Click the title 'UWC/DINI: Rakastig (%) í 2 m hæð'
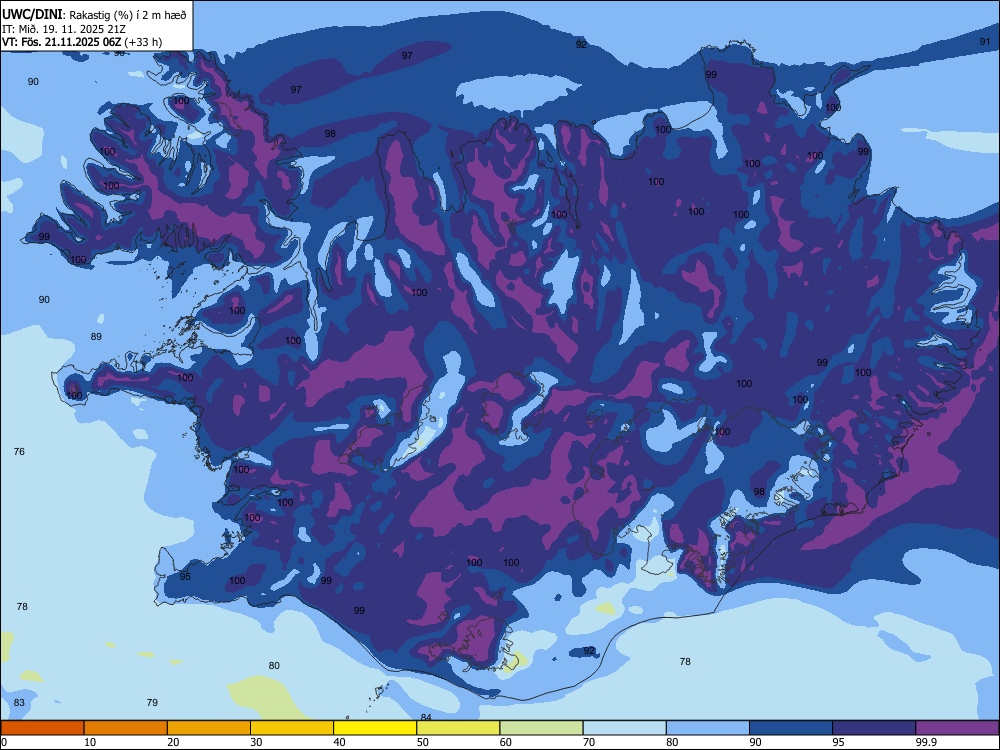This screenshot has width=1000, height=750. [x=94, y=15]
